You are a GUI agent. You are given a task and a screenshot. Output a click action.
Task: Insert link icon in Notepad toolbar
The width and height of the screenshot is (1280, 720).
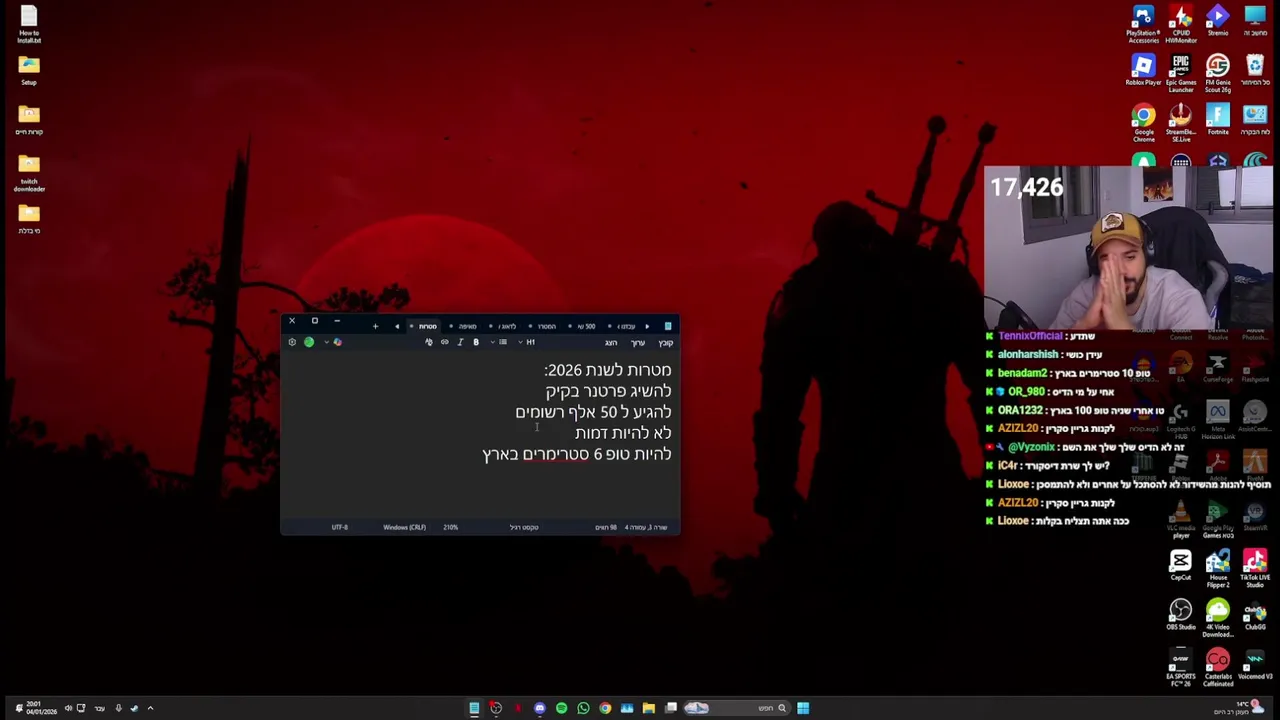point(445,342)
